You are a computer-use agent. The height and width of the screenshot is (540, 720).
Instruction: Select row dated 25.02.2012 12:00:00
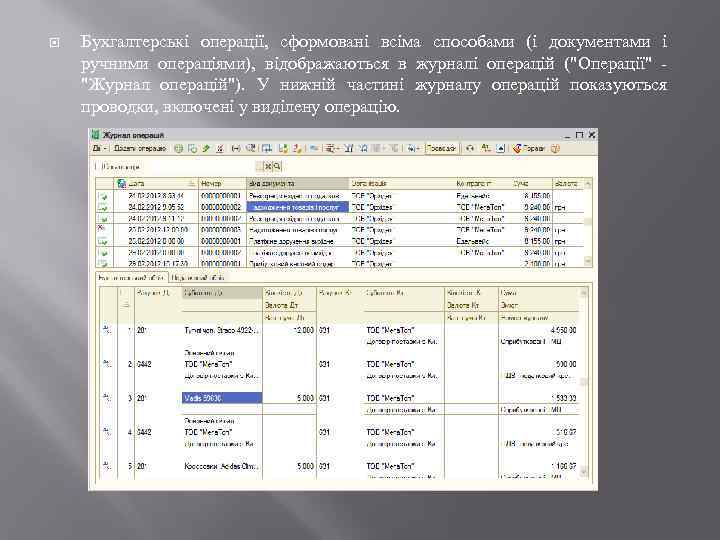[x=340, y=230]
